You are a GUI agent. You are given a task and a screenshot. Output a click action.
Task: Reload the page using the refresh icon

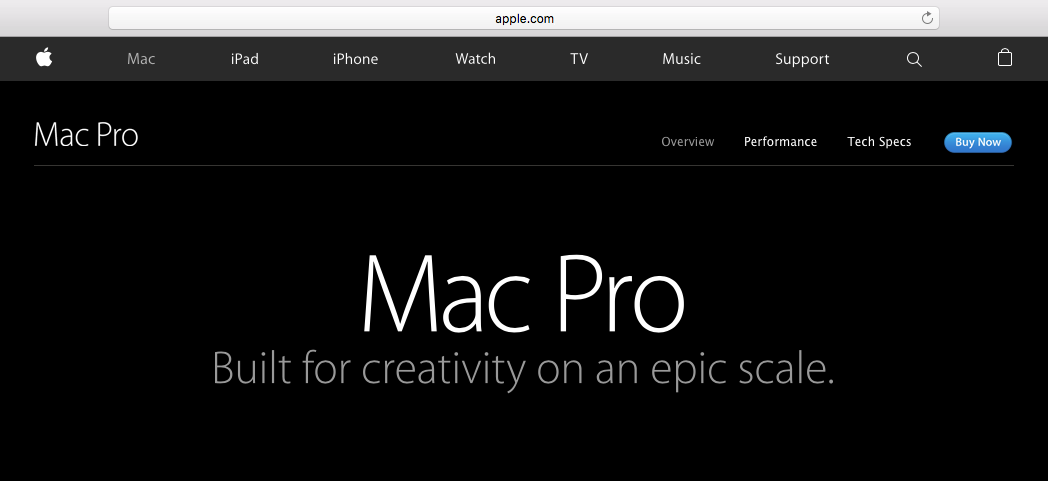click(927, 18)
